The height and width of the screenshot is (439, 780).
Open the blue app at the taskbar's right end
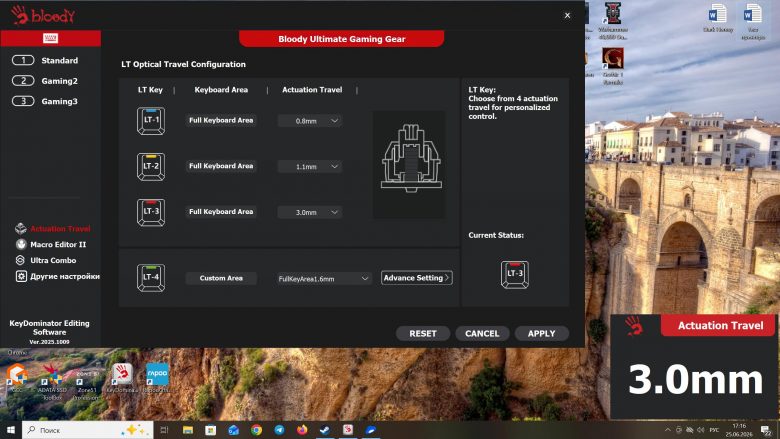[x=371, y=430]
